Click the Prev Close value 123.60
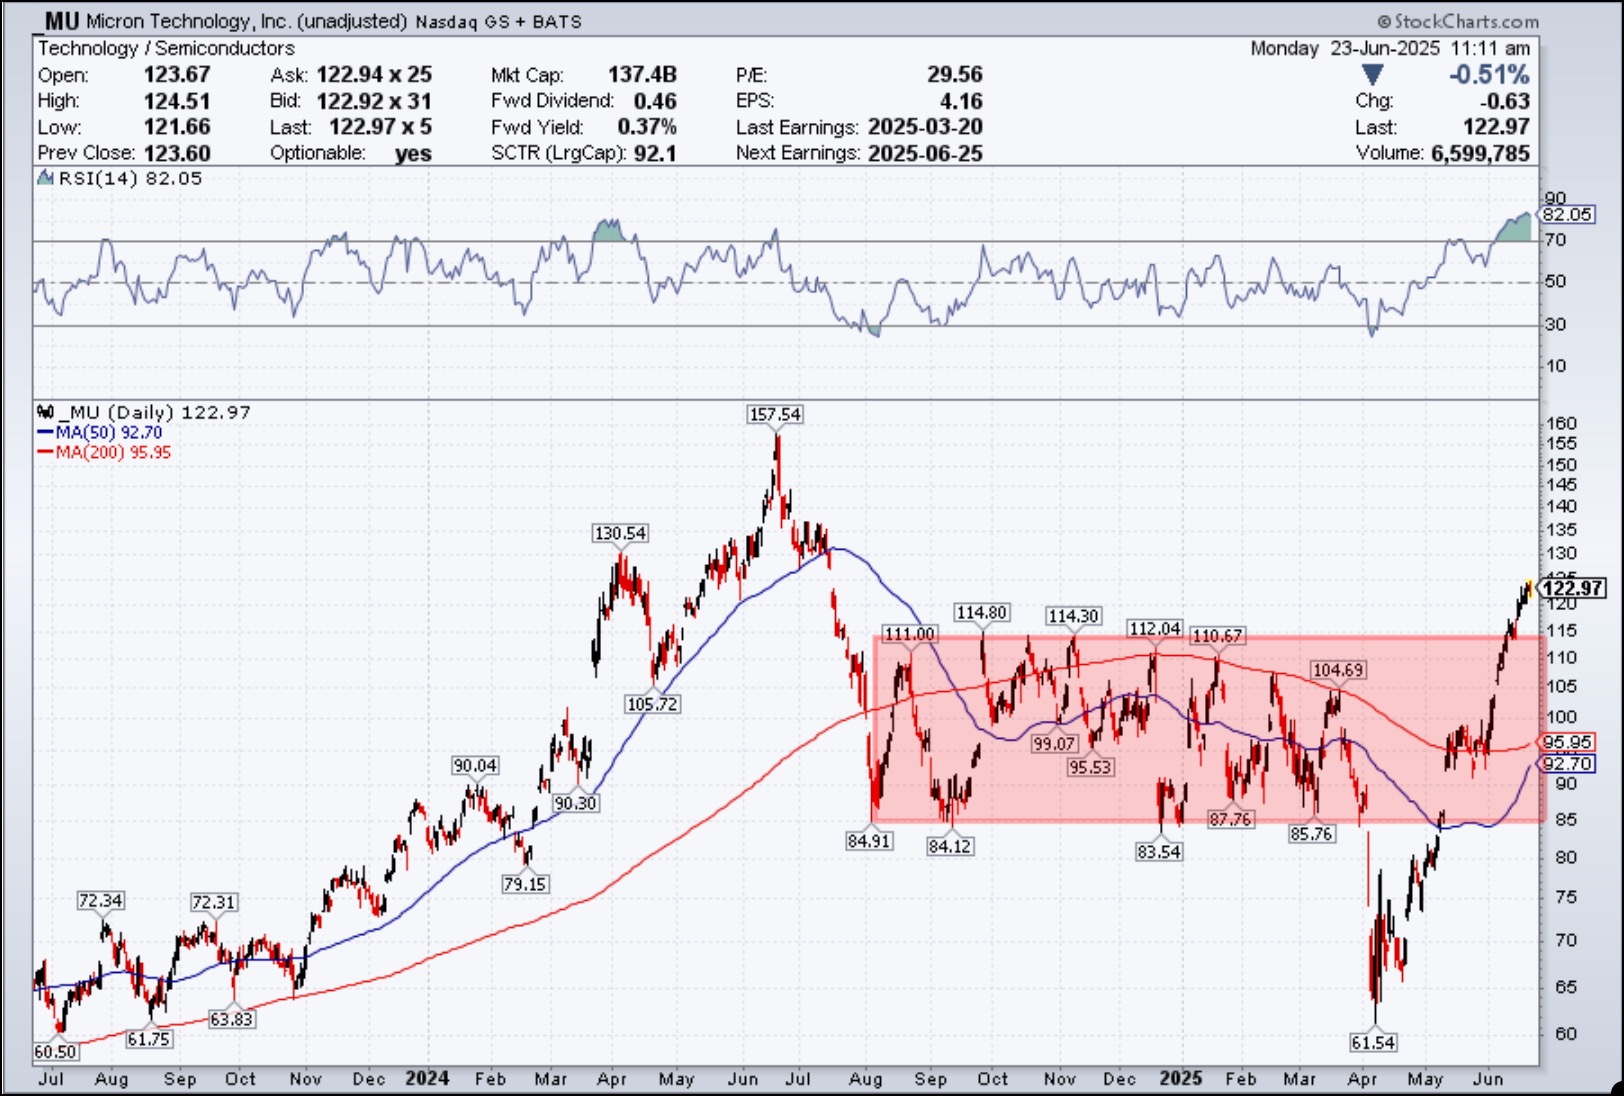The image size is (1624, 1096). tap(177, 153)
